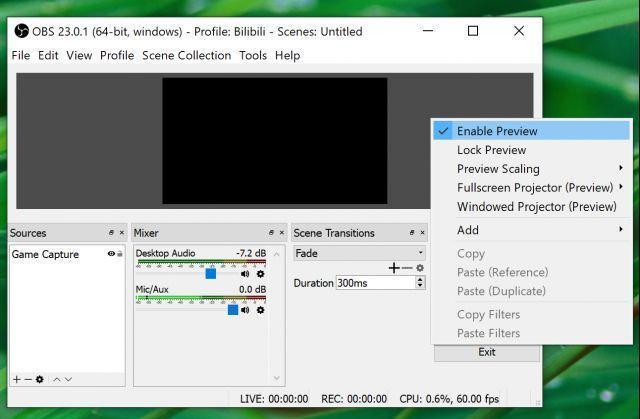The height and width of the screenshot is (419, 640).
Task: Open the Help menu
Action: click(x=287, y=55)
